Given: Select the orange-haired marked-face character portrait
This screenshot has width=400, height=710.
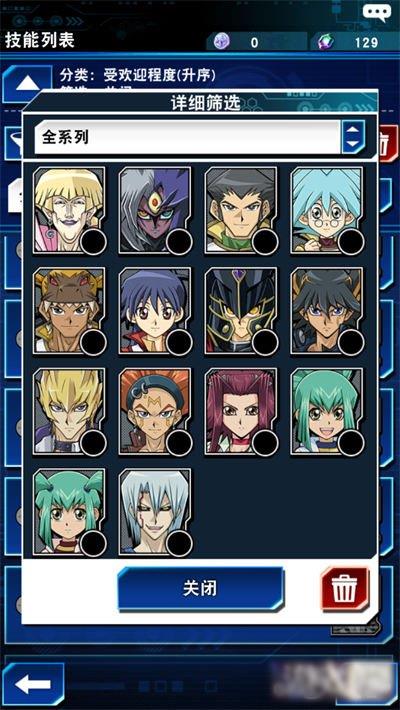Looking at the screenshot, I should click(x=155, y=411).
